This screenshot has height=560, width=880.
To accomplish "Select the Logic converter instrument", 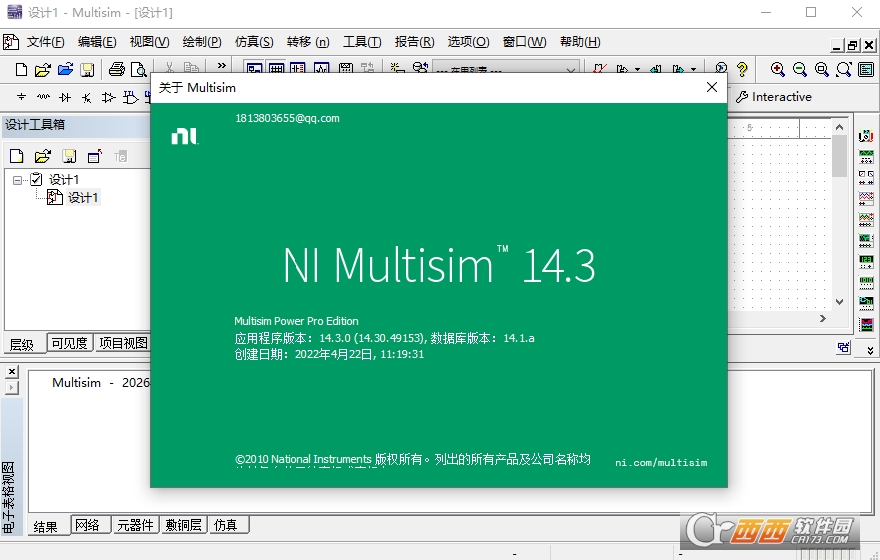I will (x=866, y=304).
